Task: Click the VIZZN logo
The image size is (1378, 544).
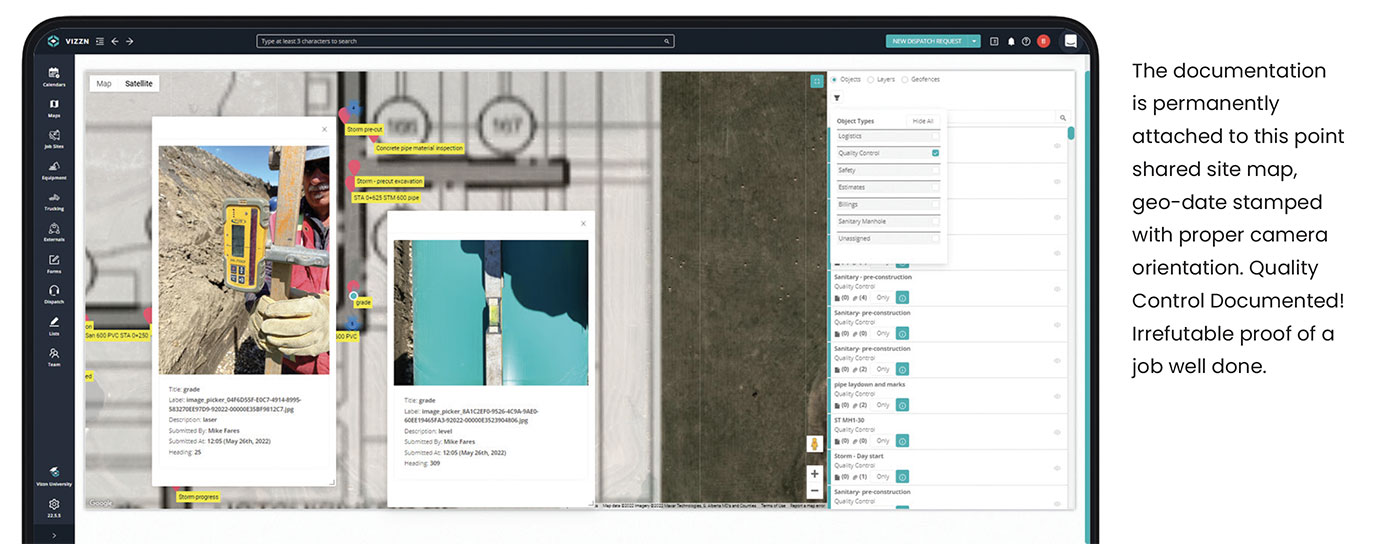Action: tap(70, 41)
